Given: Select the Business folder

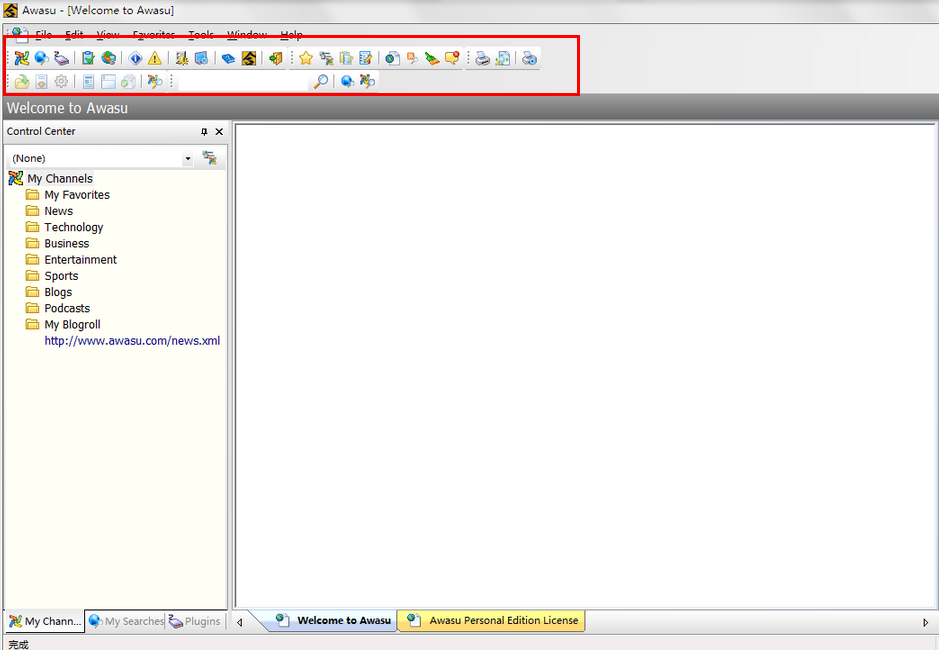Looking at the screenshot, I should click(66, 243).
